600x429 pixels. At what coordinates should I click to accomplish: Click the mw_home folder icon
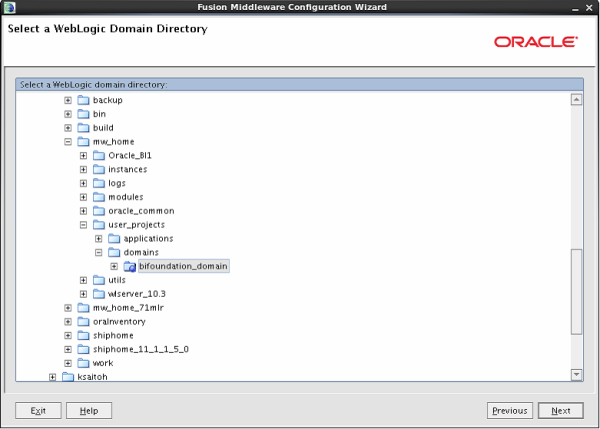point(83,142)
